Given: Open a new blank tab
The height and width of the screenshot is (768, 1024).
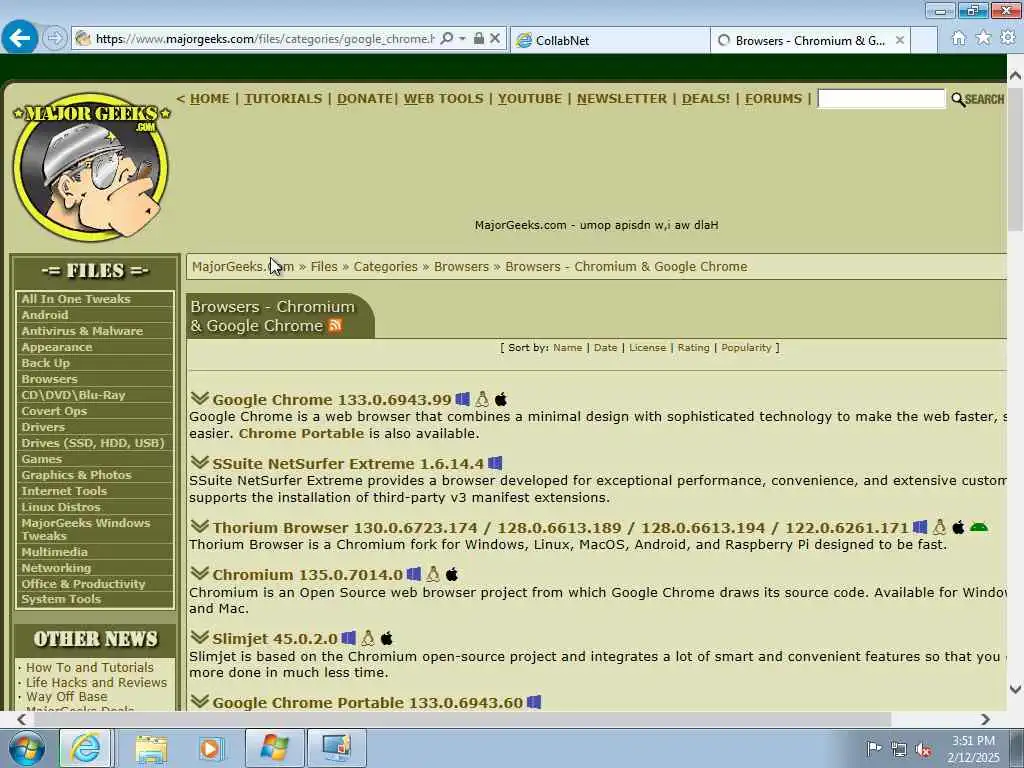Looking at the screenshot, I should coord(924,40).
